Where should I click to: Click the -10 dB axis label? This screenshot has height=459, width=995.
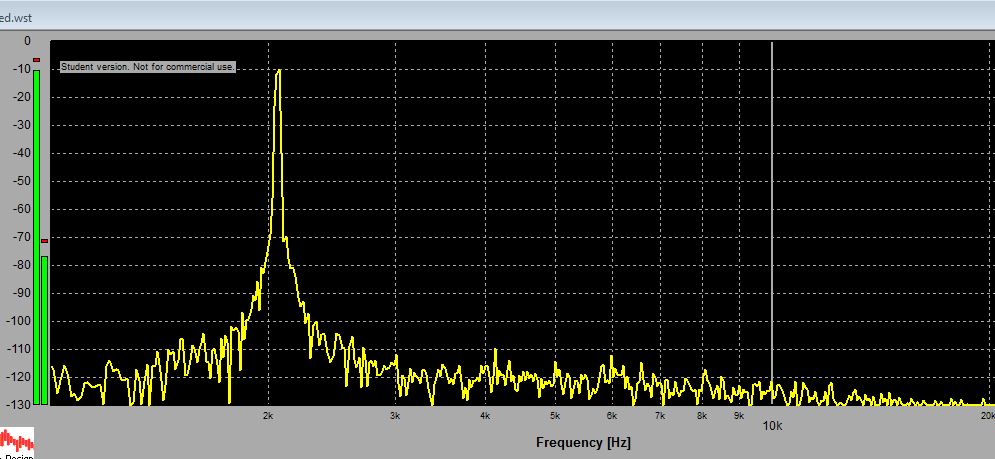[22, 69]
